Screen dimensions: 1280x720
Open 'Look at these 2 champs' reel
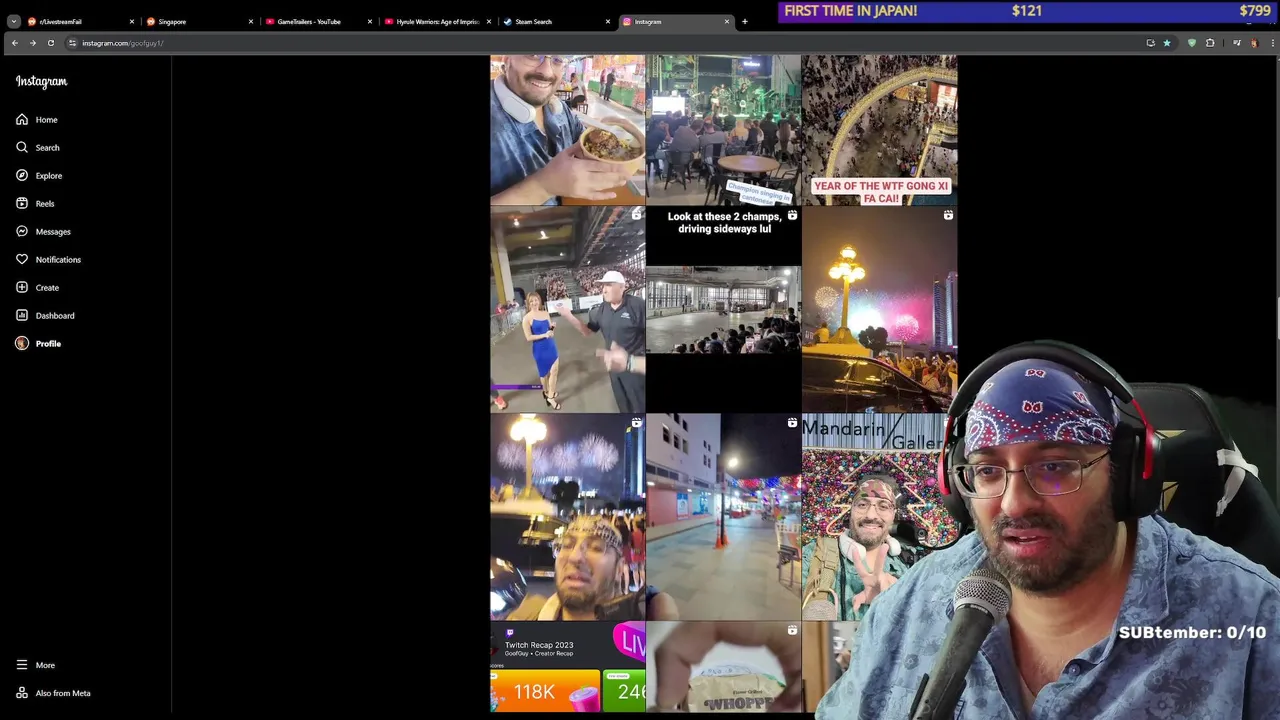pos(723,309)
